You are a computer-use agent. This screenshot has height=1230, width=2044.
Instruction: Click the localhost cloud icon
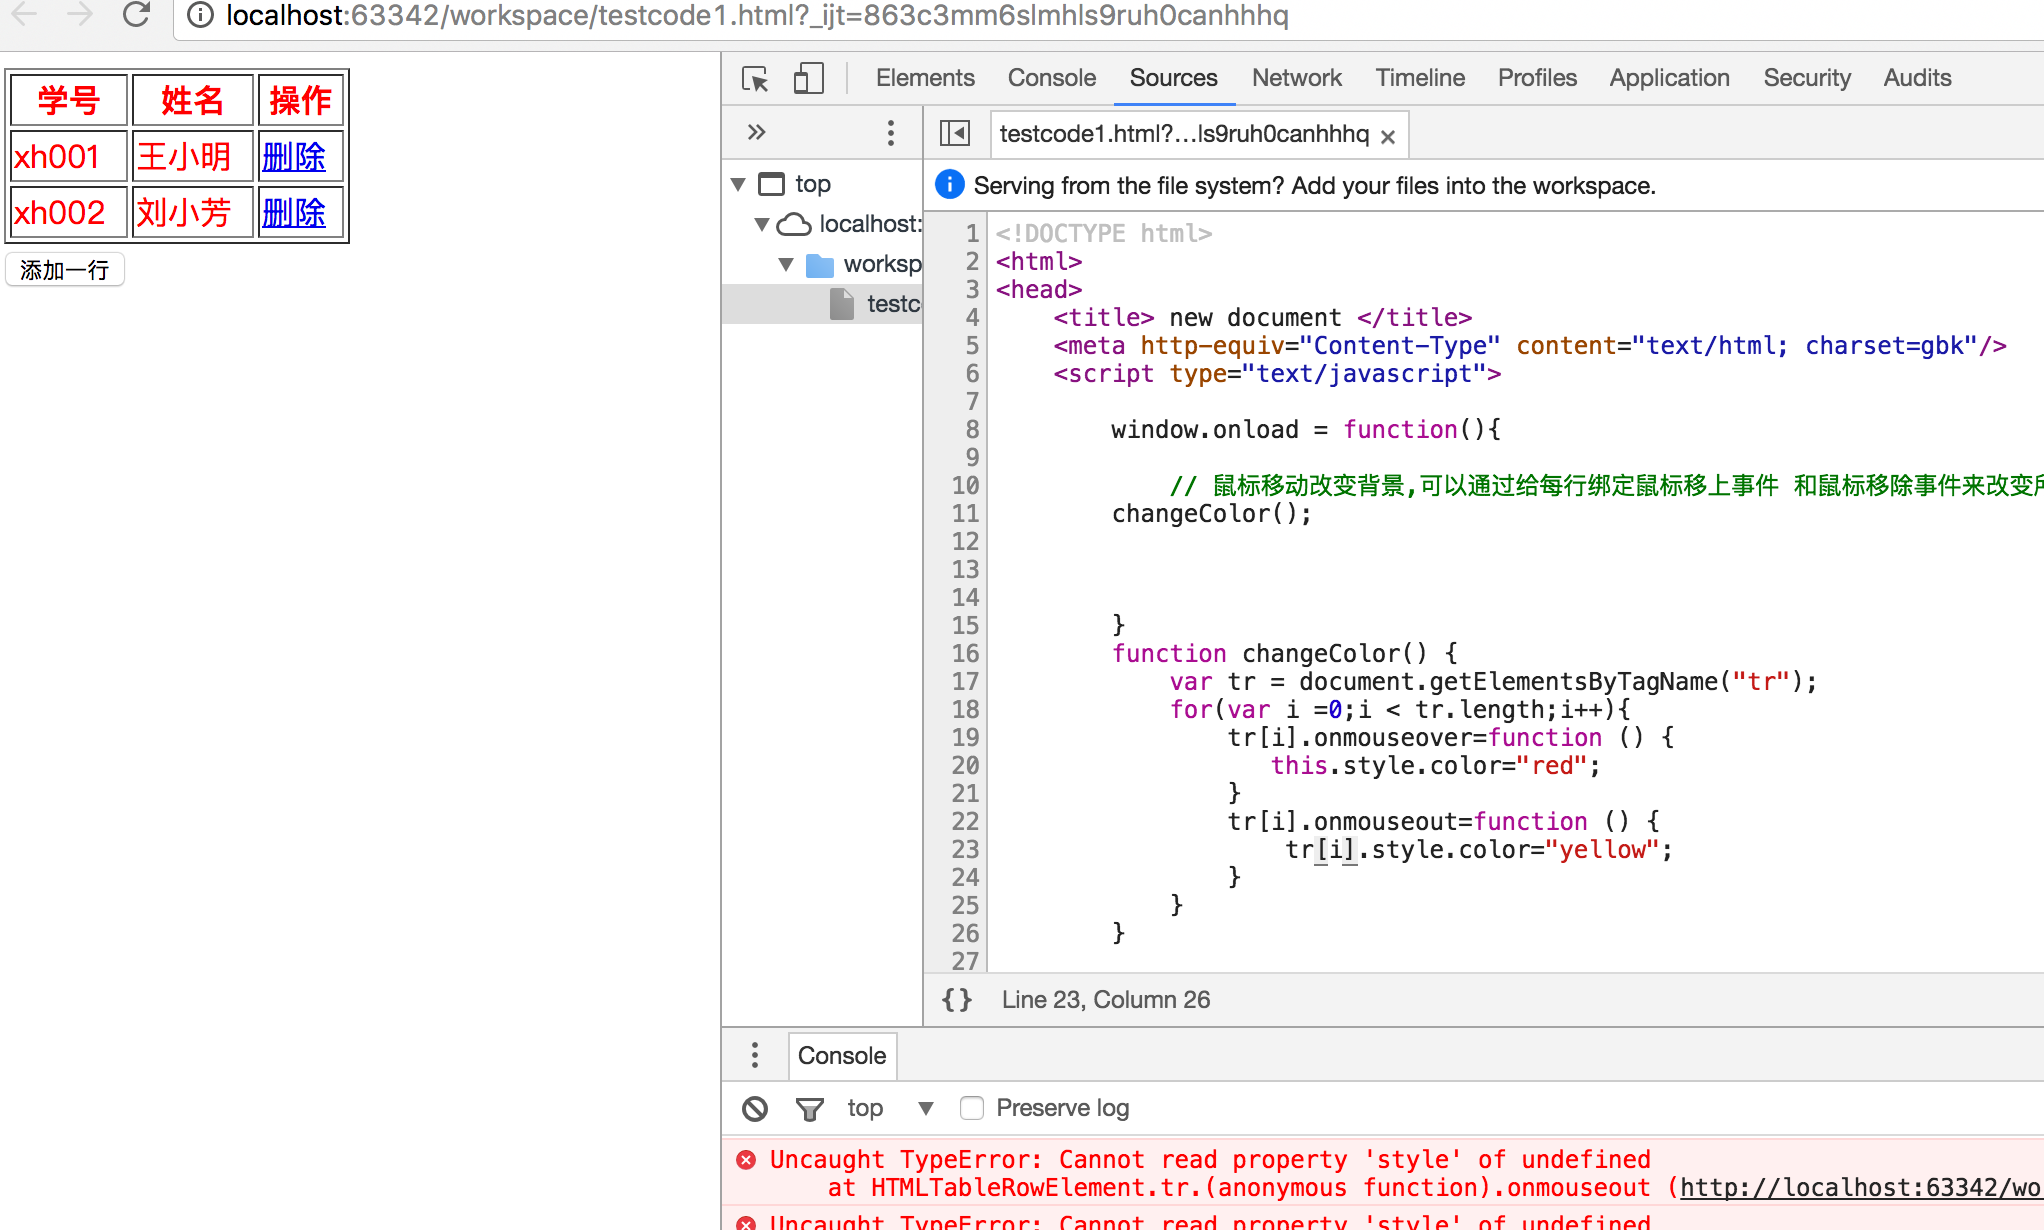click(x=794, y=224)
